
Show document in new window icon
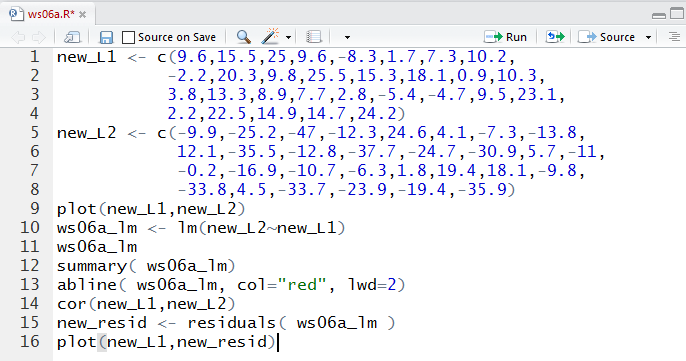[x=72, y=37]
